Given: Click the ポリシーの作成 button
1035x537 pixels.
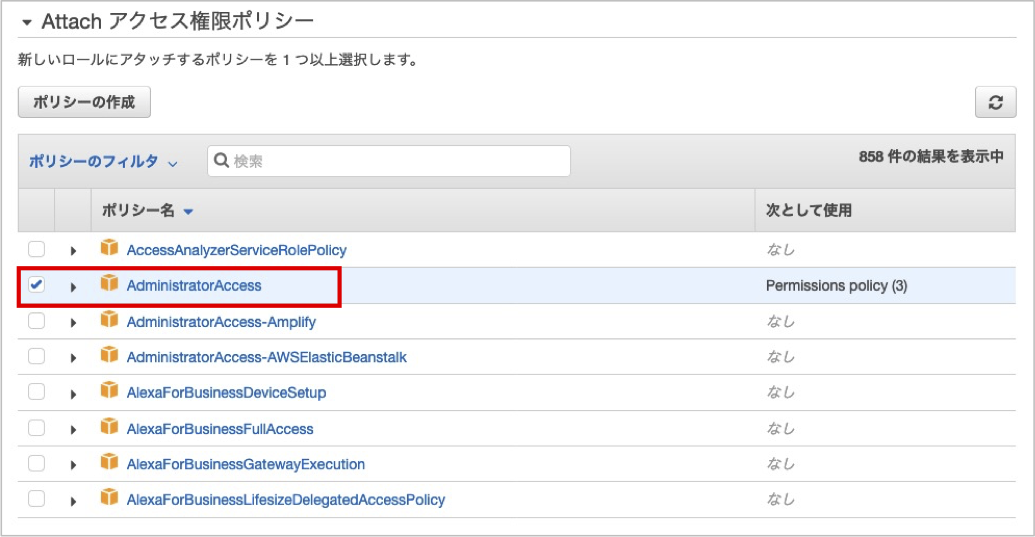Looking at the screenshot, I should tap(84, 102).
